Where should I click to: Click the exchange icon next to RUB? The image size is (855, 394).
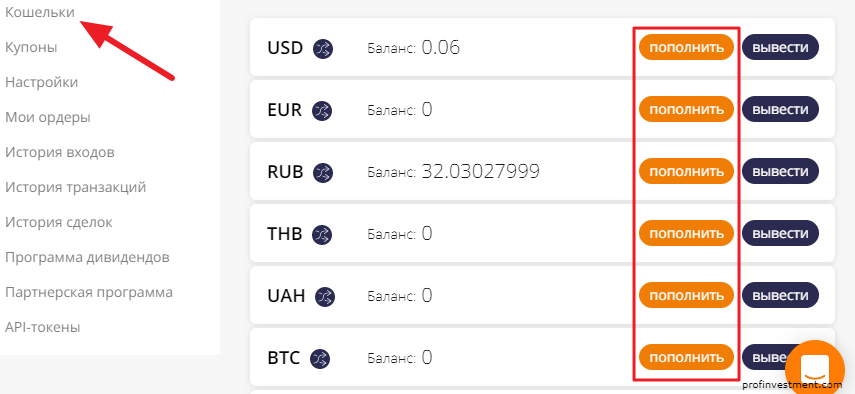pos(323,172)
